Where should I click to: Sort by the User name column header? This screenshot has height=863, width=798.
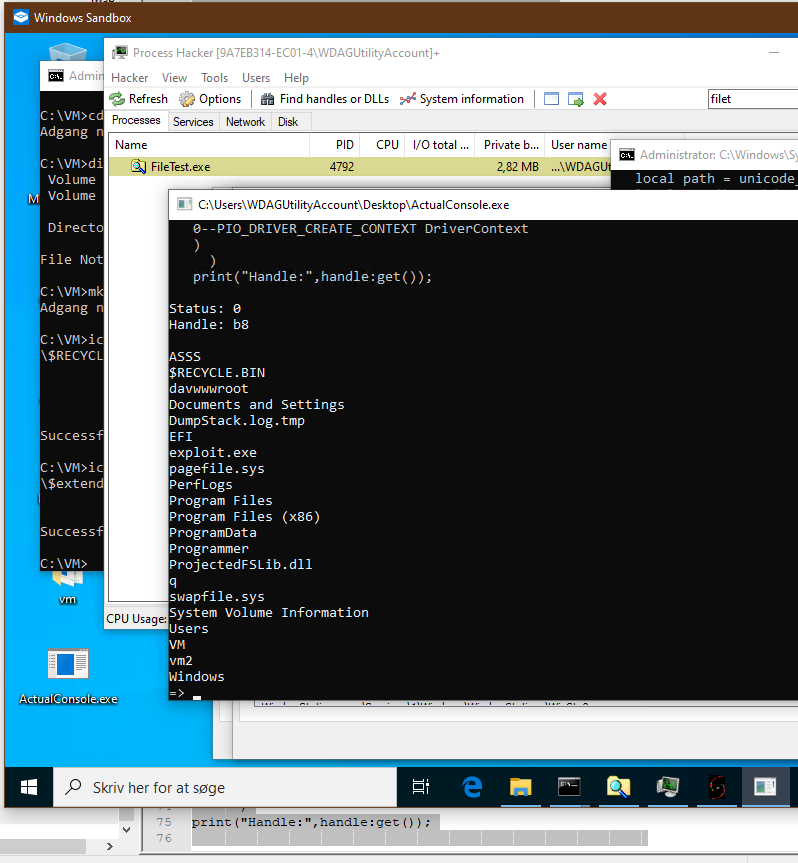click(578, 145)
